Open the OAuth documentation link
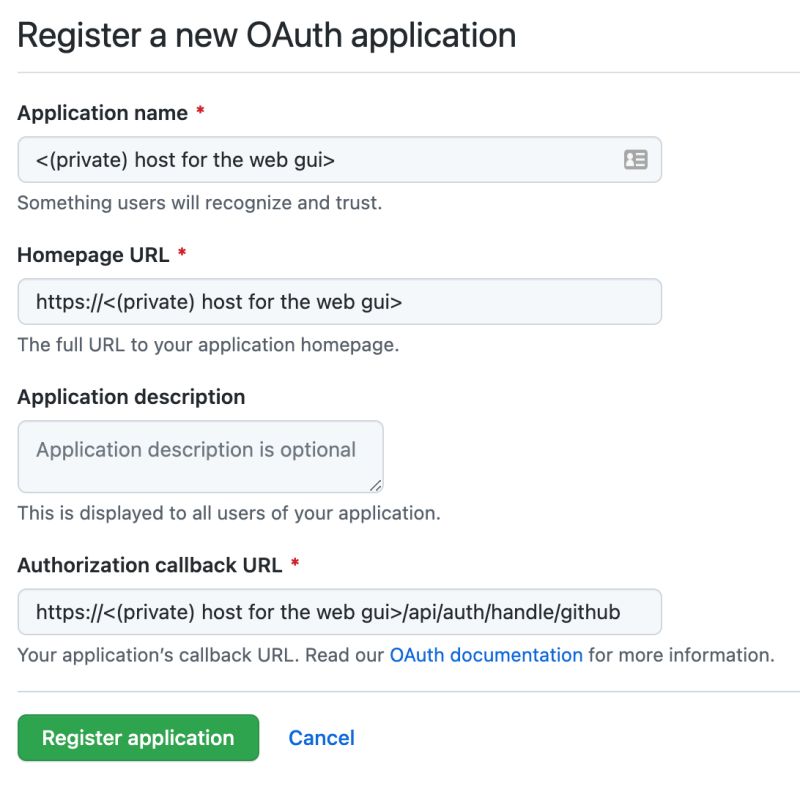The width and height of the screenshot is (800, 786). (x=486, y=656)
